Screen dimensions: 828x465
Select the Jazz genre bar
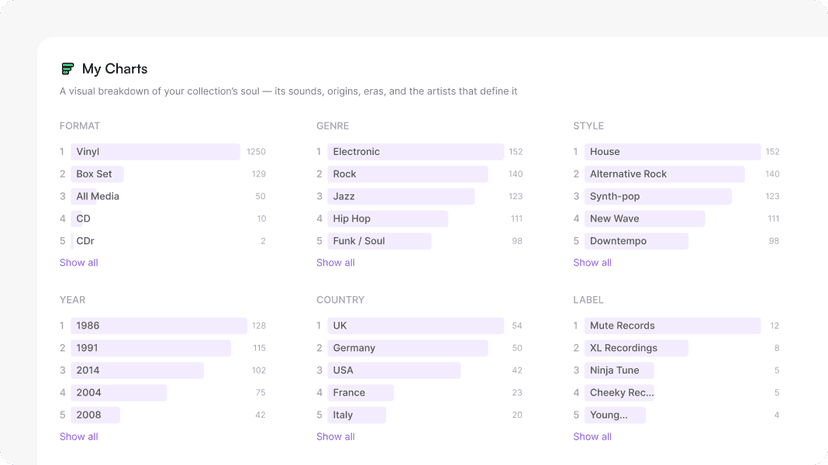pyautogui.click(x=401, y=196)
